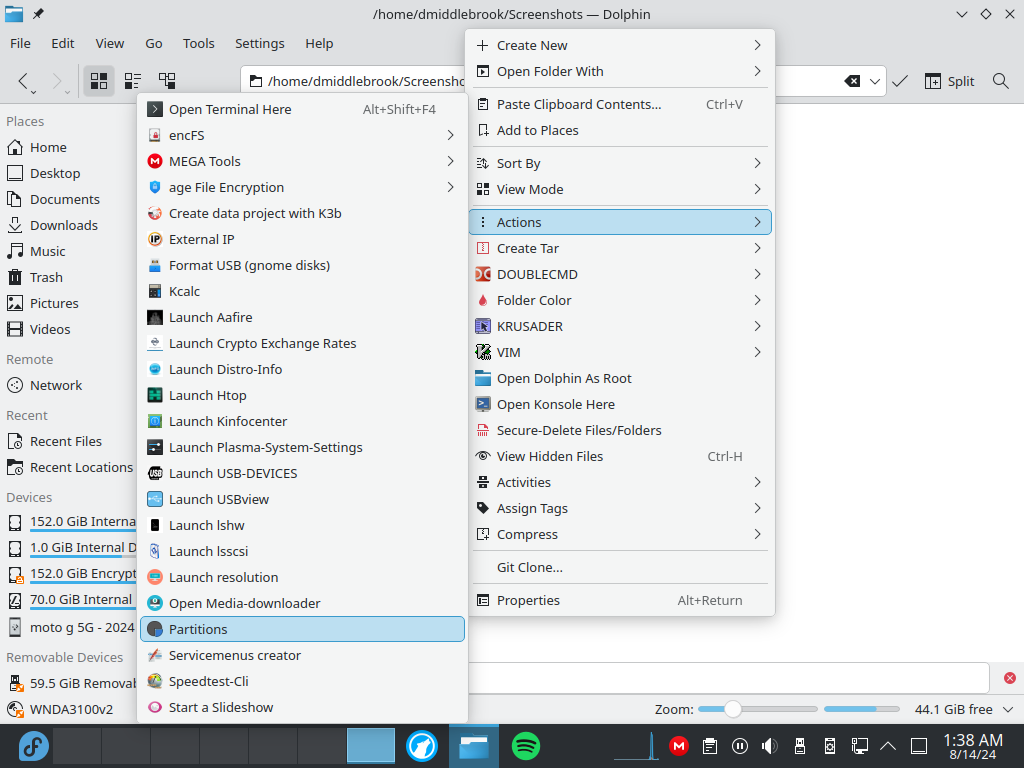Screen dimensions: 1024x768
Task: Show hidden tray icons arrow
Action: coord(888,746)
